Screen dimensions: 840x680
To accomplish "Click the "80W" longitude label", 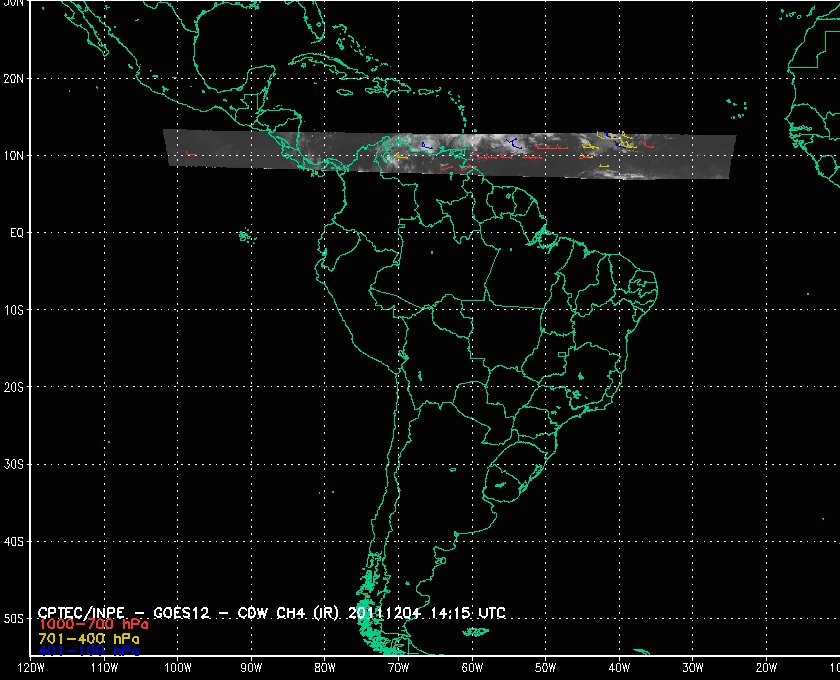I will tap(325, 668).
